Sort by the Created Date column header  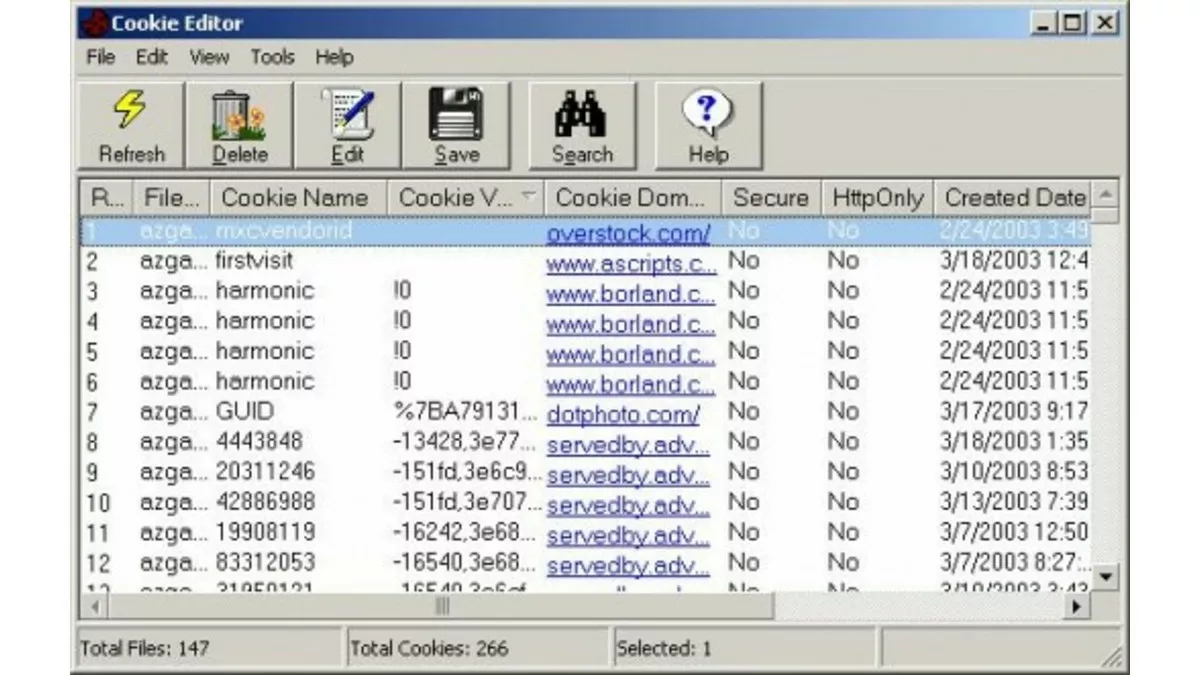[1013, 198]
